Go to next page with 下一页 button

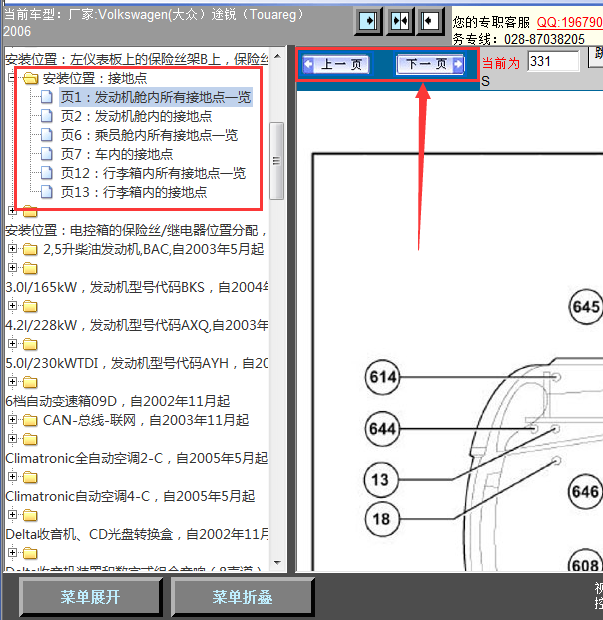[x=430, y=64]
